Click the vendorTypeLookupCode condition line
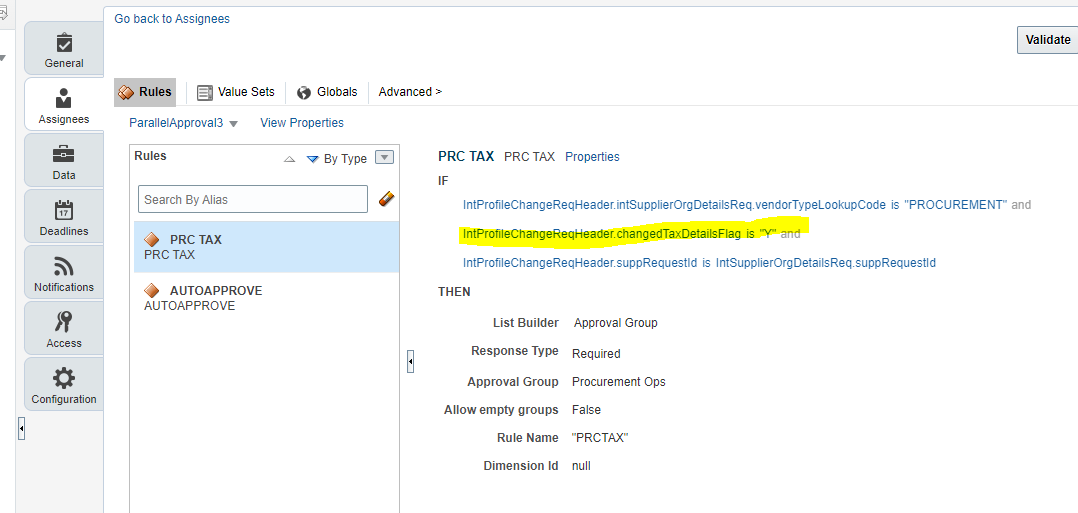 (747, 205)
